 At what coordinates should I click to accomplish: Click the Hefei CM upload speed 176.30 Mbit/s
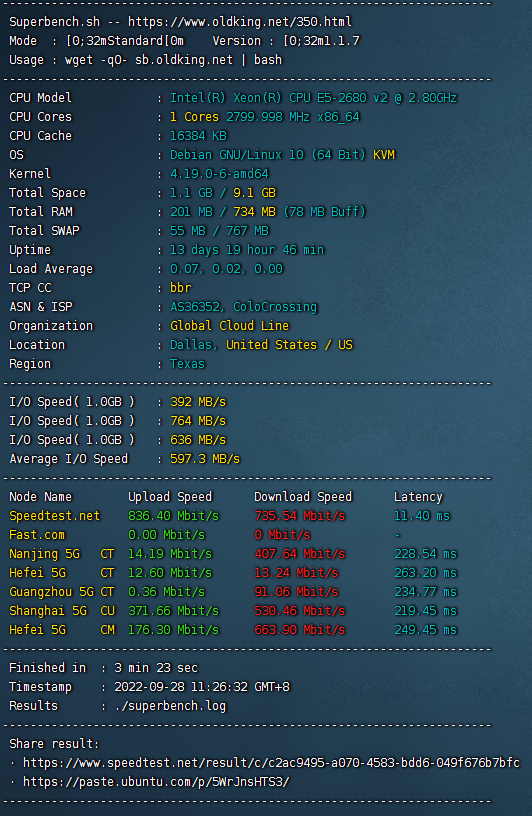pyautogui.click(x=173, y=630)
